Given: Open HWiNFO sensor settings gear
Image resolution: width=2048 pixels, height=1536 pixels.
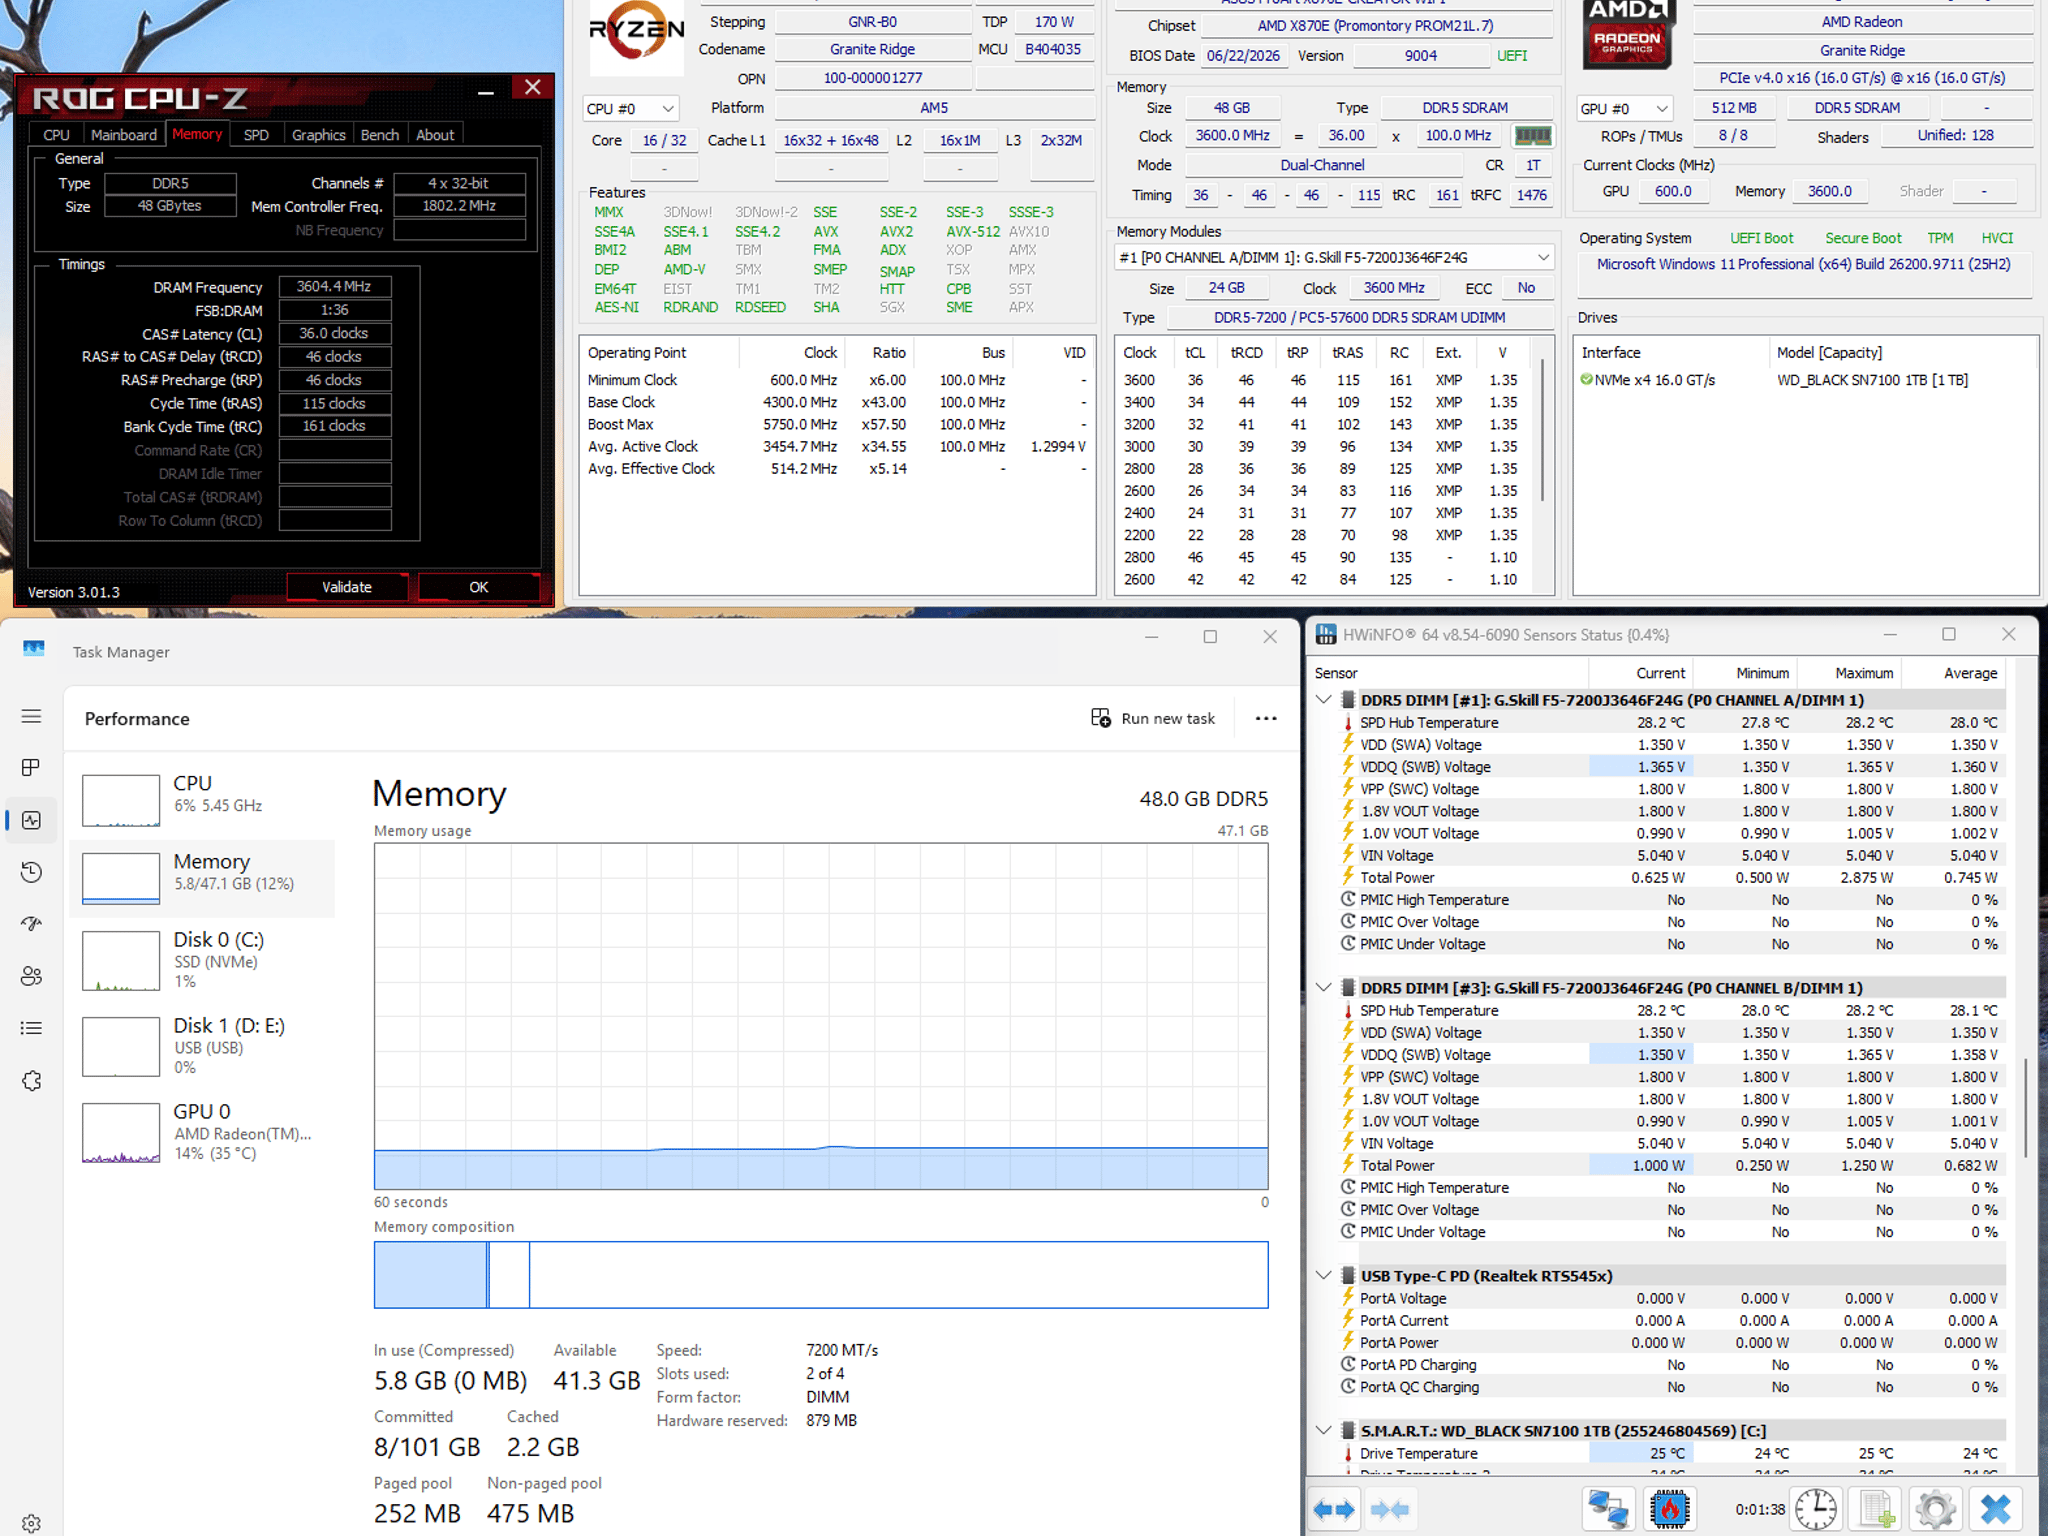Looking at the screenshot, I should point(1935,1509).
